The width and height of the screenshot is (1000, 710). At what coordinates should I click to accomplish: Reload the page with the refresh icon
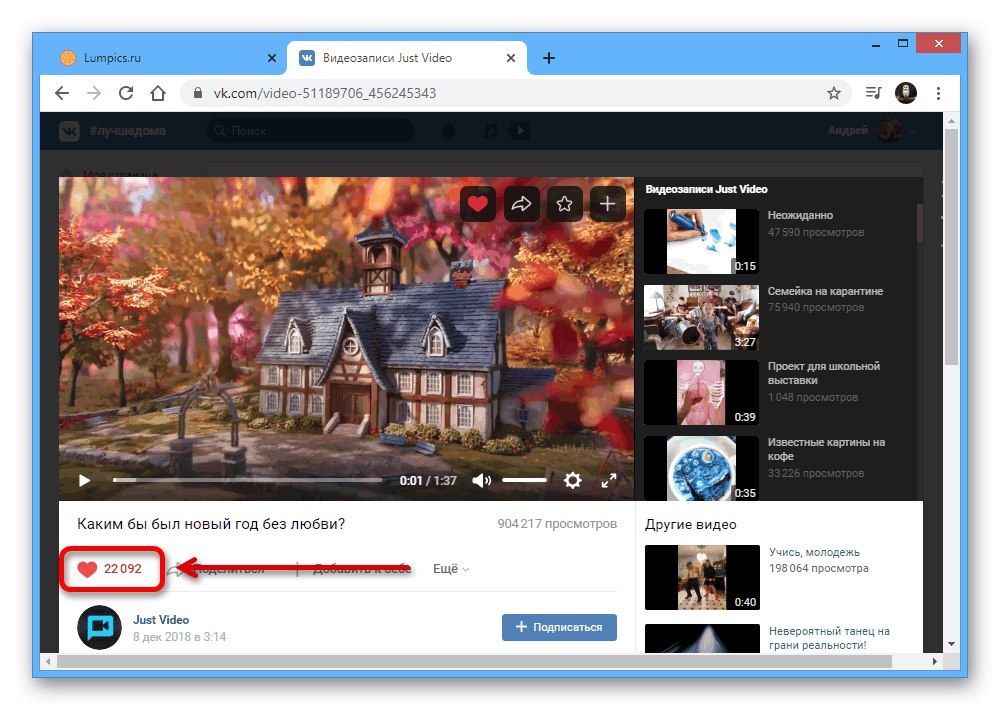point(126,93)
